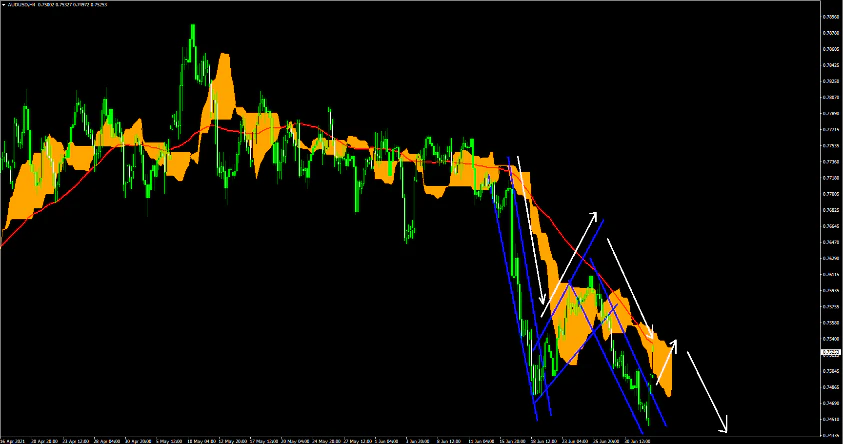Select the short white upward arrow near current price
Screen dimensions: 843x444
coord(666,362)
